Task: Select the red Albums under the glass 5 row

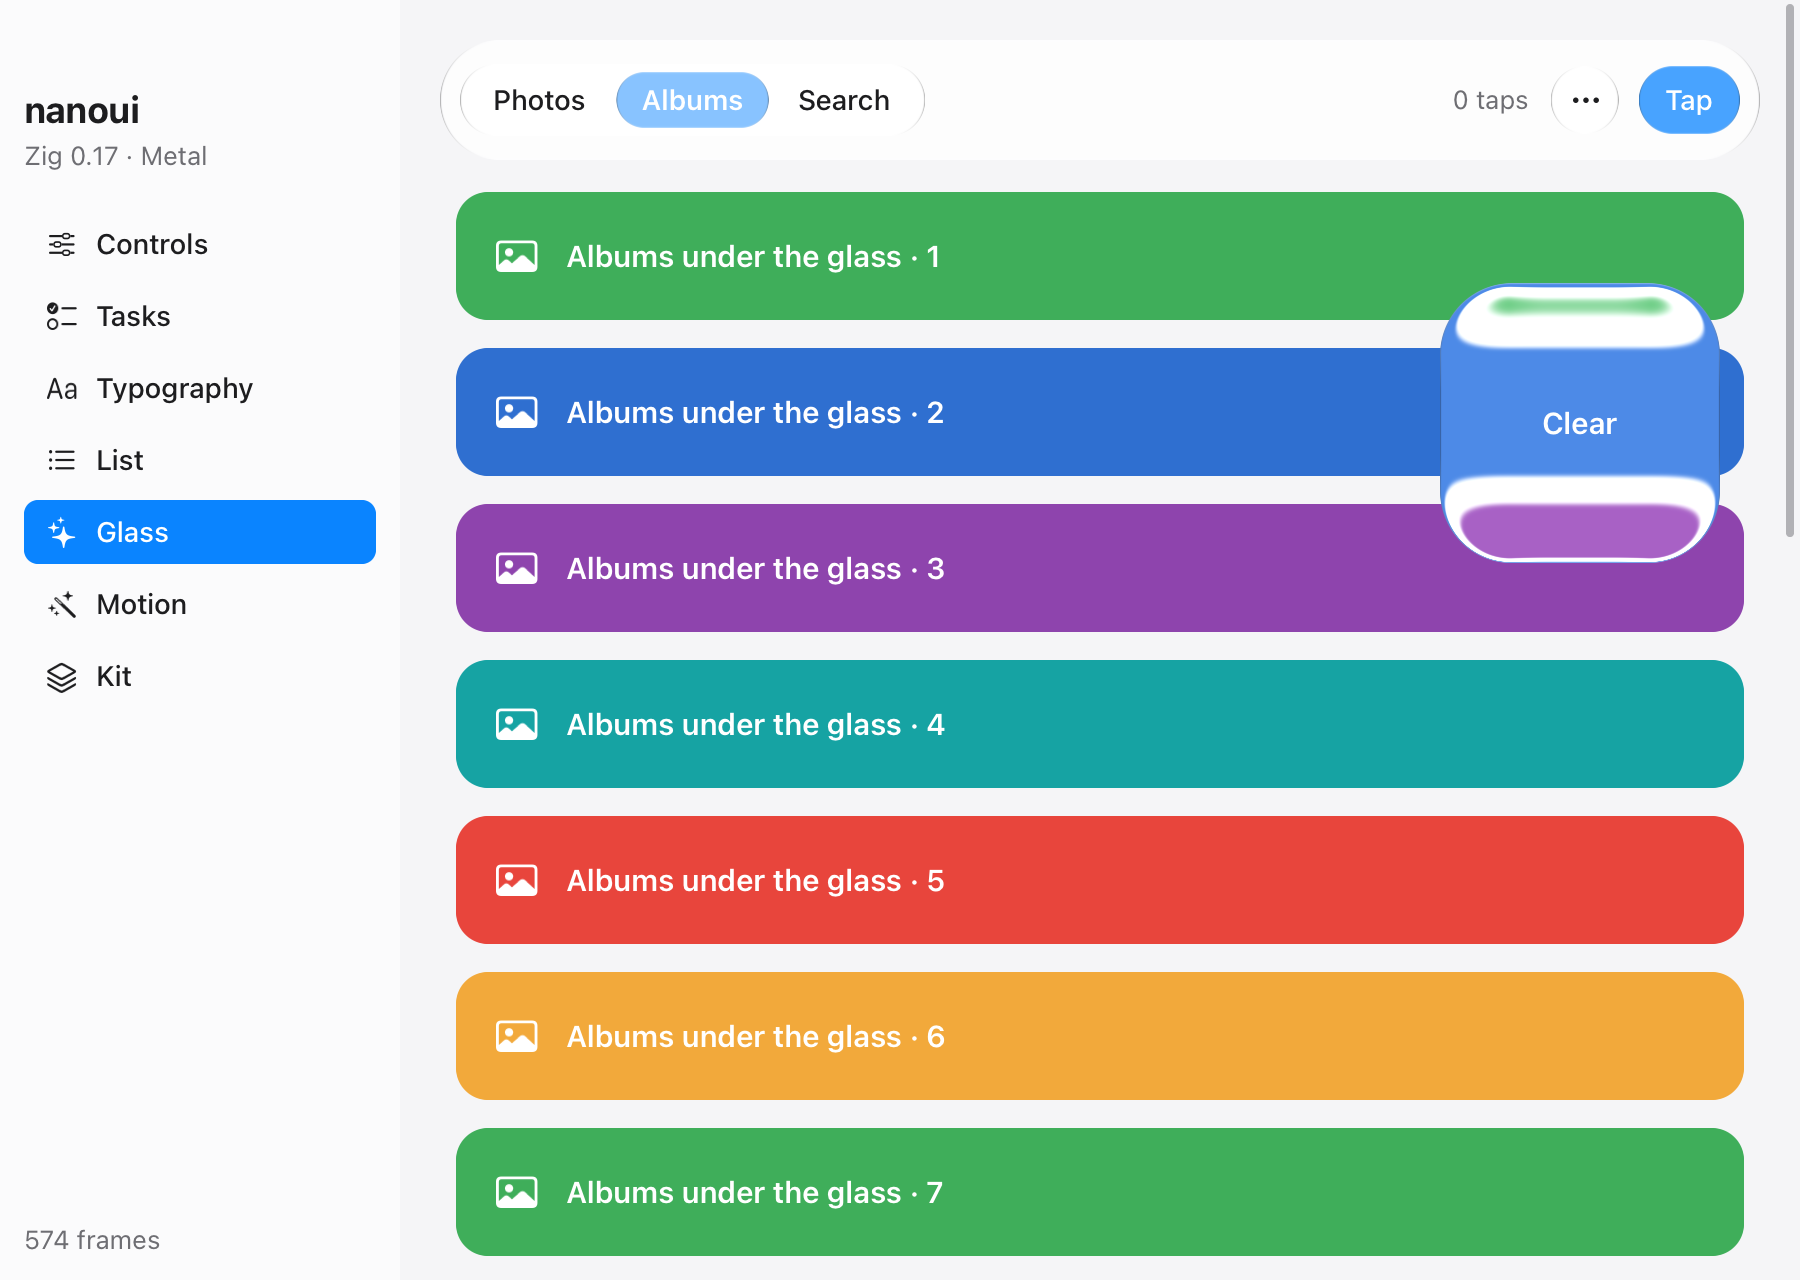Action: 1100,880
